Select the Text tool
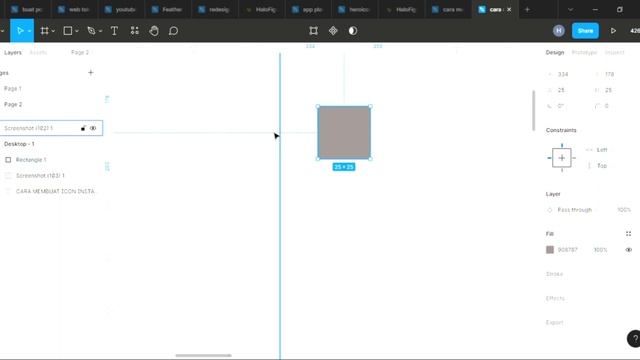The height and width of the screenshot is (360, 640). 114,31
